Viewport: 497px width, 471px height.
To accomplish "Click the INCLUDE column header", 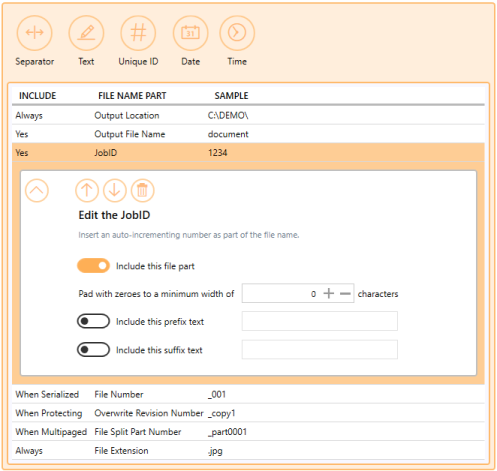I will click(x=37, y=96).
